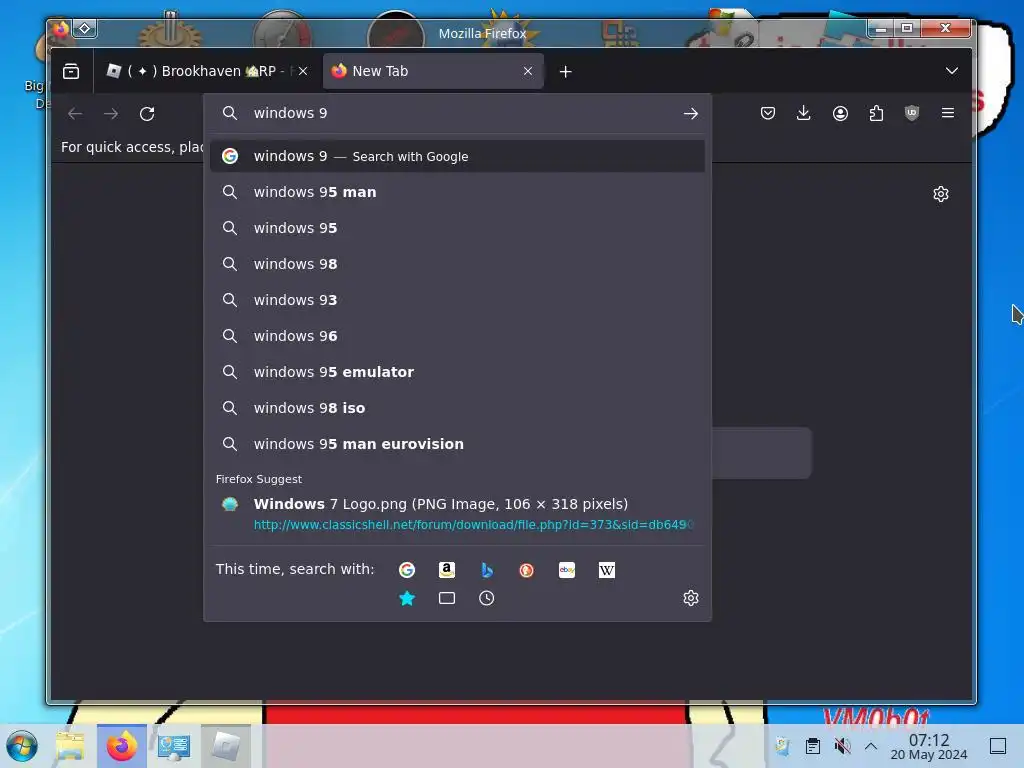The image size is (1024, 768).
Task: Open uBlock Origin shield icon
Action: 912,114
